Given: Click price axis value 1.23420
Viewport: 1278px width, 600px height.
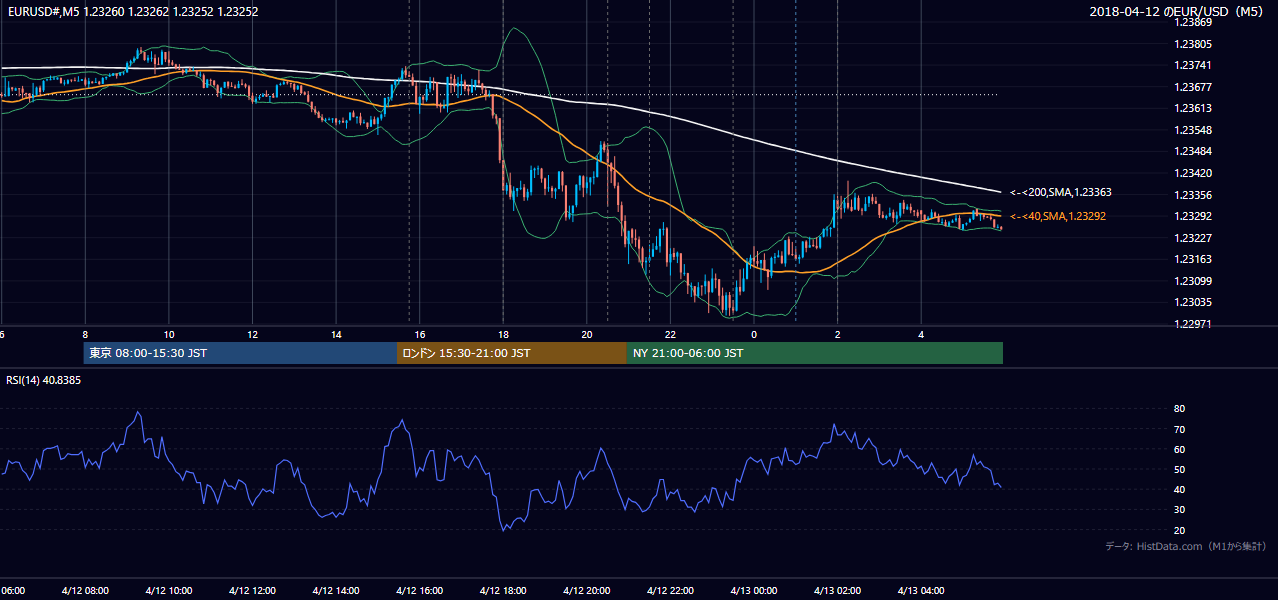Looking at the screenshot, I should pos(1192,173).
